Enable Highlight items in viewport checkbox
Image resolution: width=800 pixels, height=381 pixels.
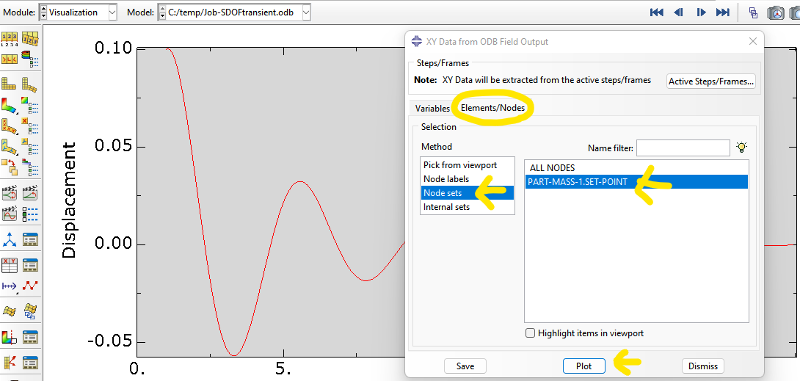click(x=530, y=333)
